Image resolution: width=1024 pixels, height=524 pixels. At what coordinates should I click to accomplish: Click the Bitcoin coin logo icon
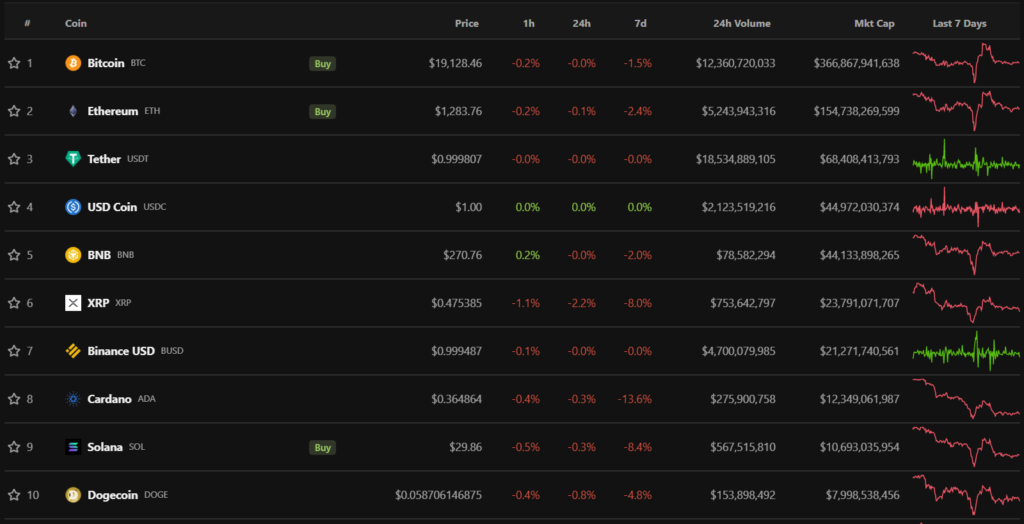(x=73, y=63)
